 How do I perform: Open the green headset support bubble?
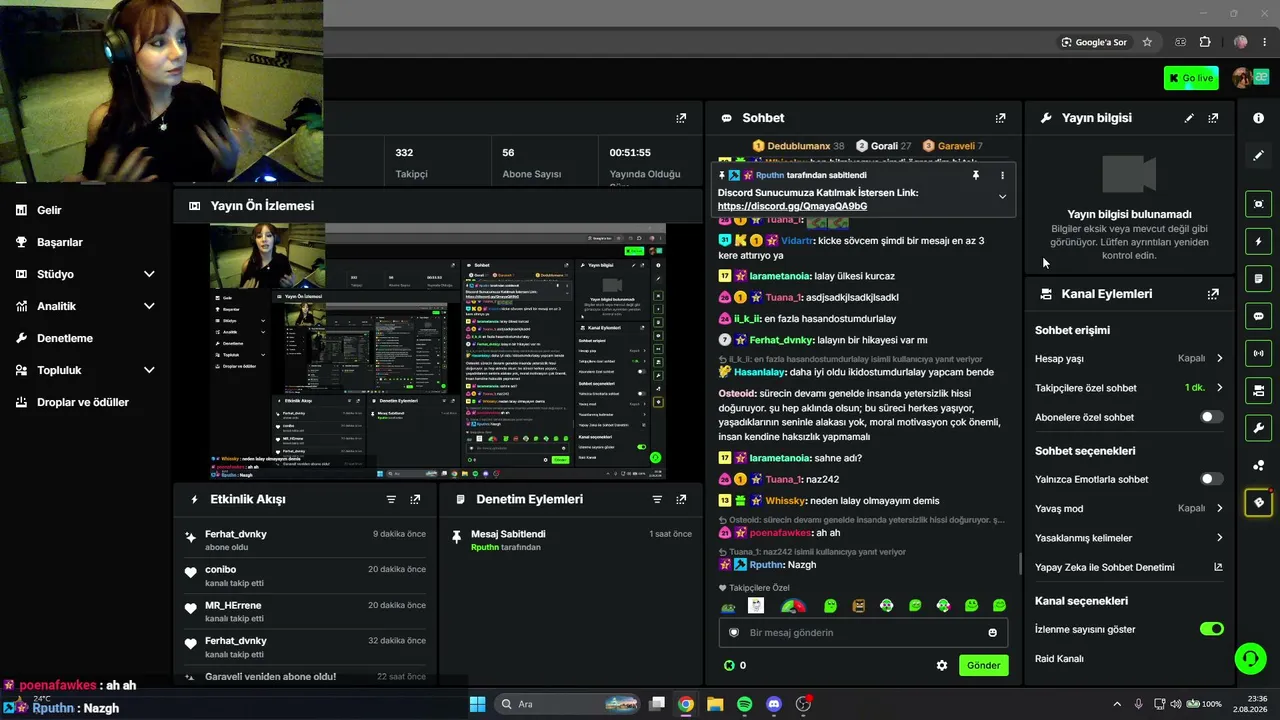(x=1250, y=658)
